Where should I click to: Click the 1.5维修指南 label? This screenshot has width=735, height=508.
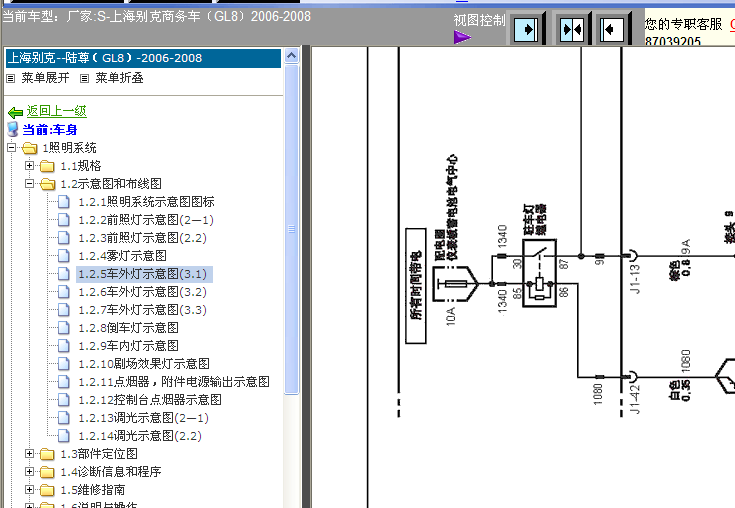pyautogui.click(x=93, y=490)
